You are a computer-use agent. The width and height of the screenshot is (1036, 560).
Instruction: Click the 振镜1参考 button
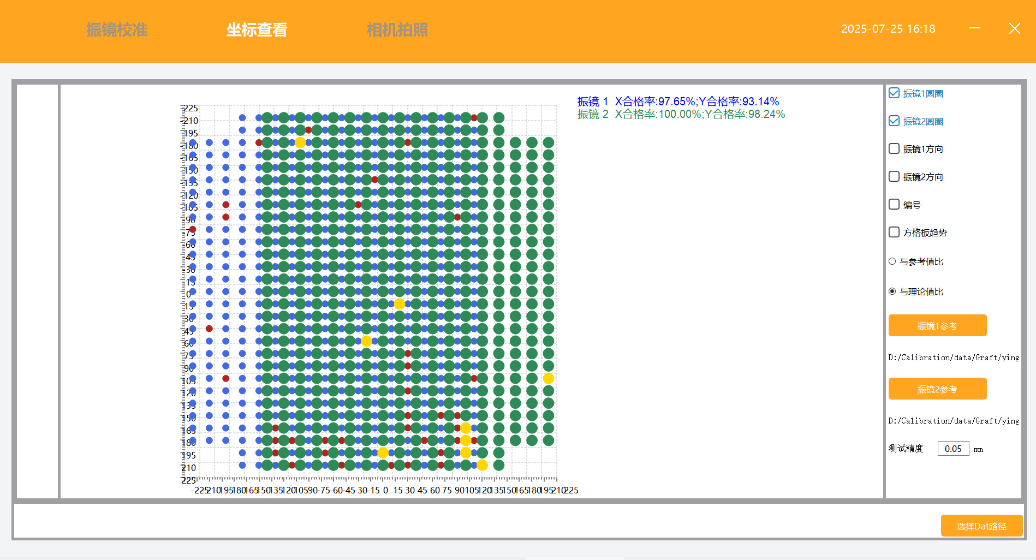point(937,326)
